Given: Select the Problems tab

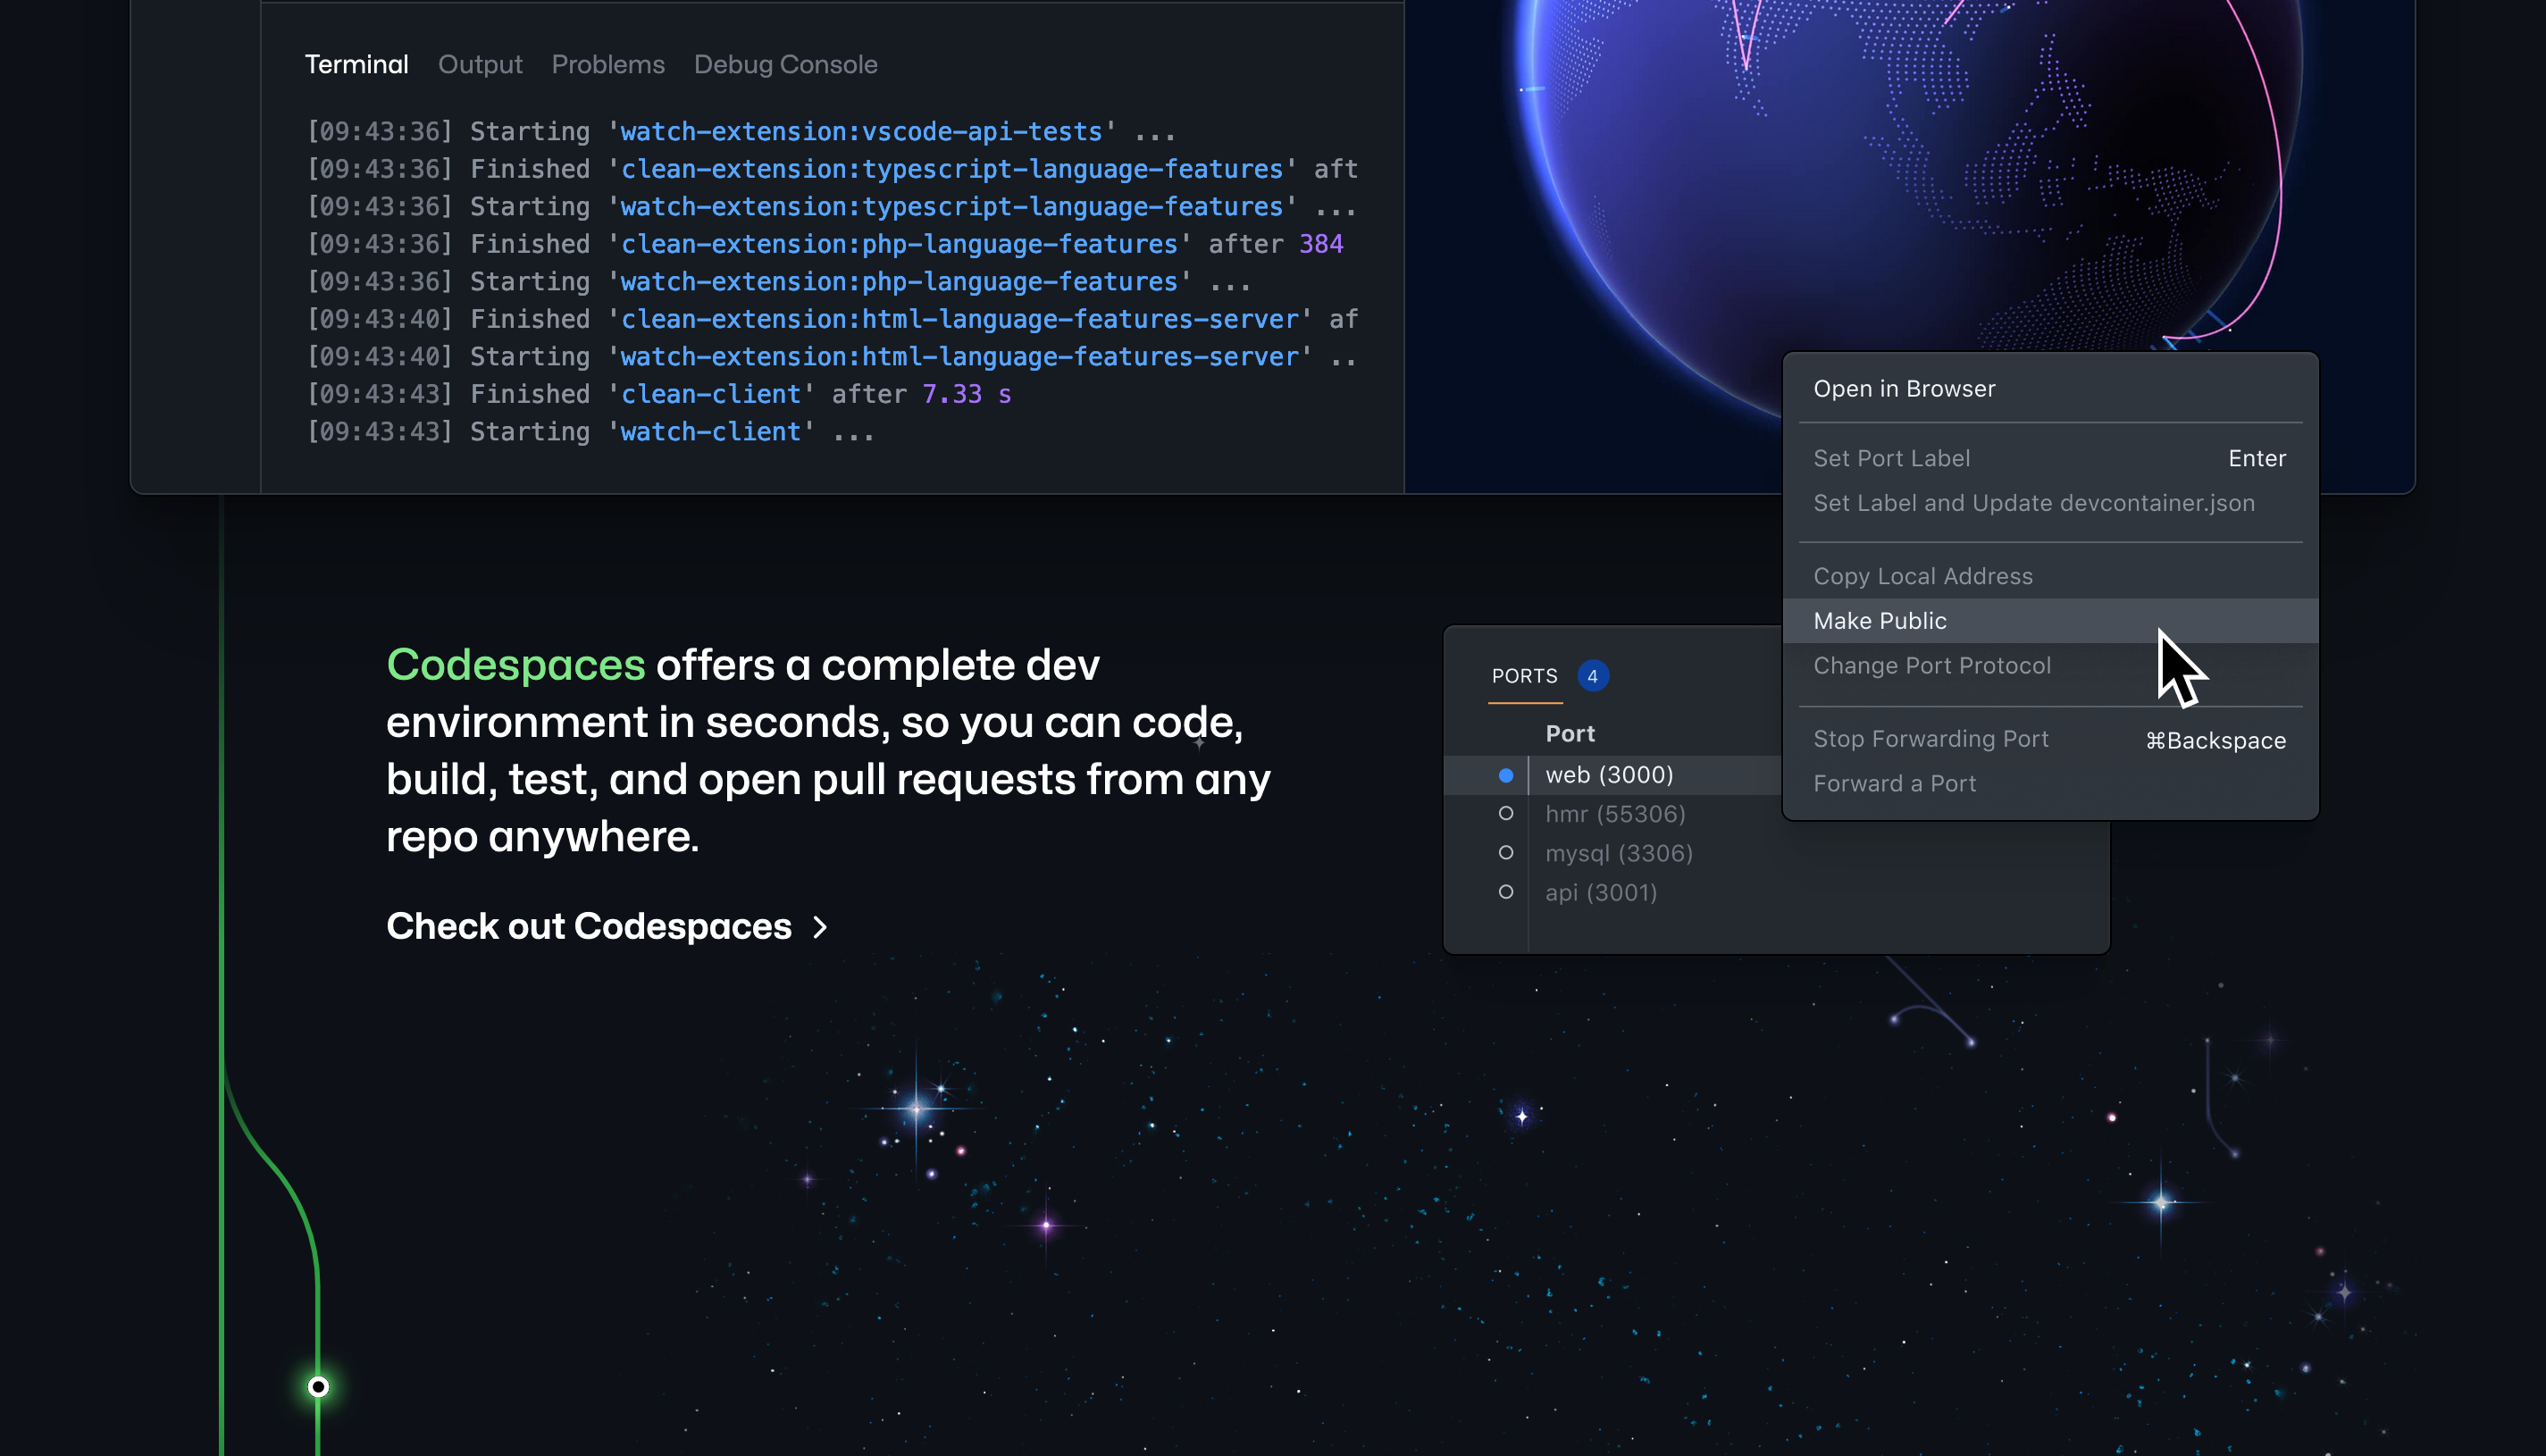Looking at the screenshot, I should click(608, 65).
